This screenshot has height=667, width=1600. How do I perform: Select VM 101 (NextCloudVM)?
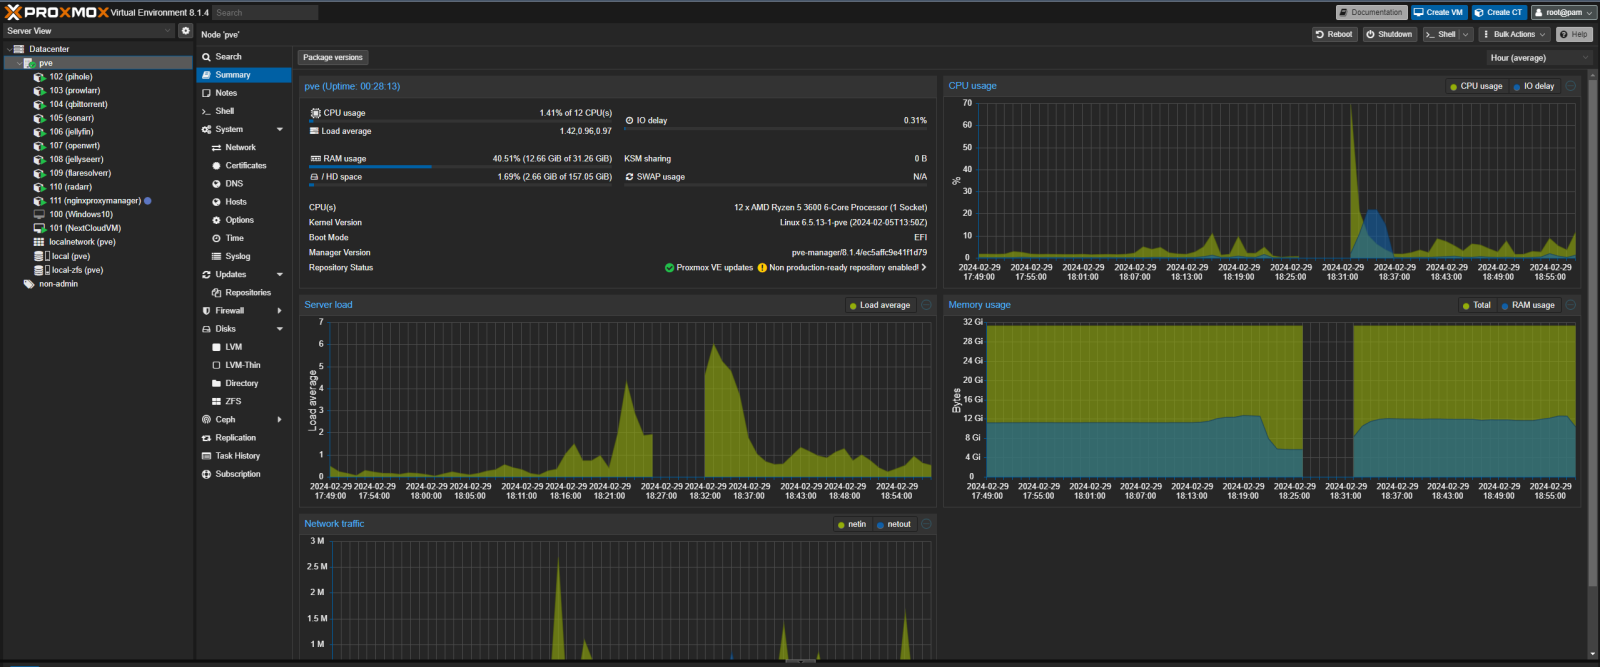pyautogui.click(x=85, y=228)
